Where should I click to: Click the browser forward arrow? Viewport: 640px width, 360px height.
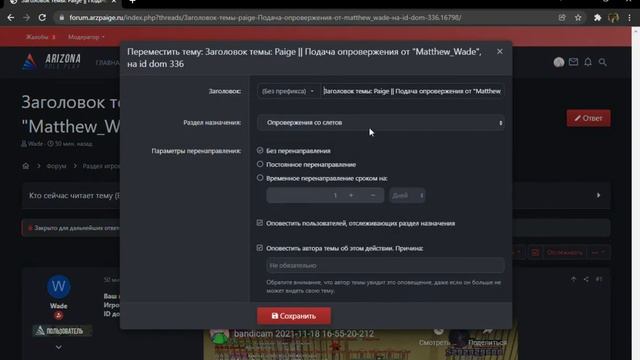pyautogui.click(x=27, y=18)
